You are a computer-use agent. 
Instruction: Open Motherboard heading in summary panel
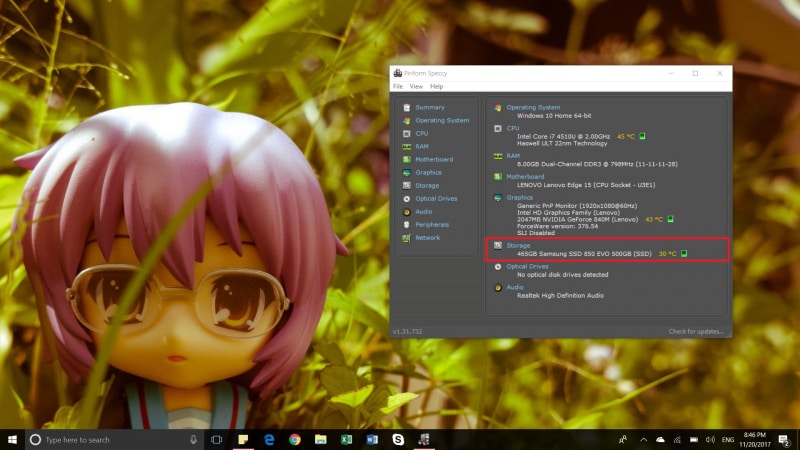point(525,177)
